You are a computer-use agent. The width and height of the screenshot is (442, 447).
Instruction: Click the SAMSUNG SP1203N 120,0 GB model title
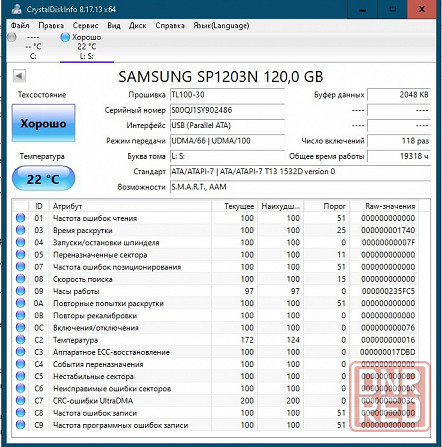[221, 77]
